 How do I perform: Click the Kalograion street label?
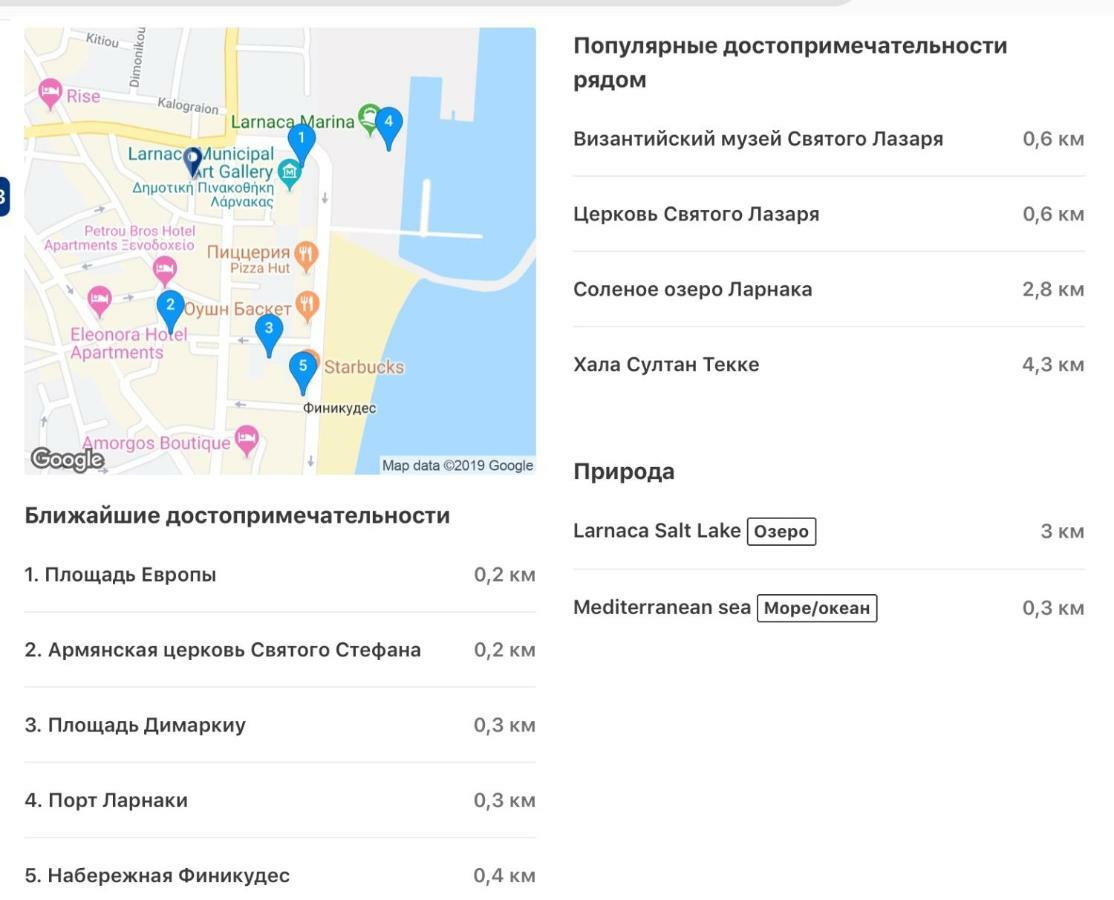tap(188, 105)
